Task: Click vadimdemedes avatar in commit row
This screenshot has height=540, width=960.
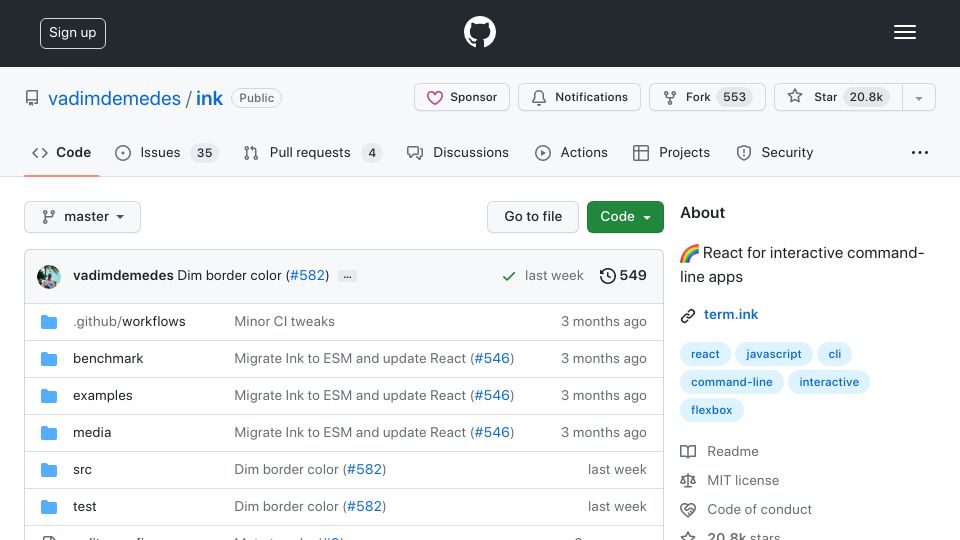Action: [x=49, y=277]
